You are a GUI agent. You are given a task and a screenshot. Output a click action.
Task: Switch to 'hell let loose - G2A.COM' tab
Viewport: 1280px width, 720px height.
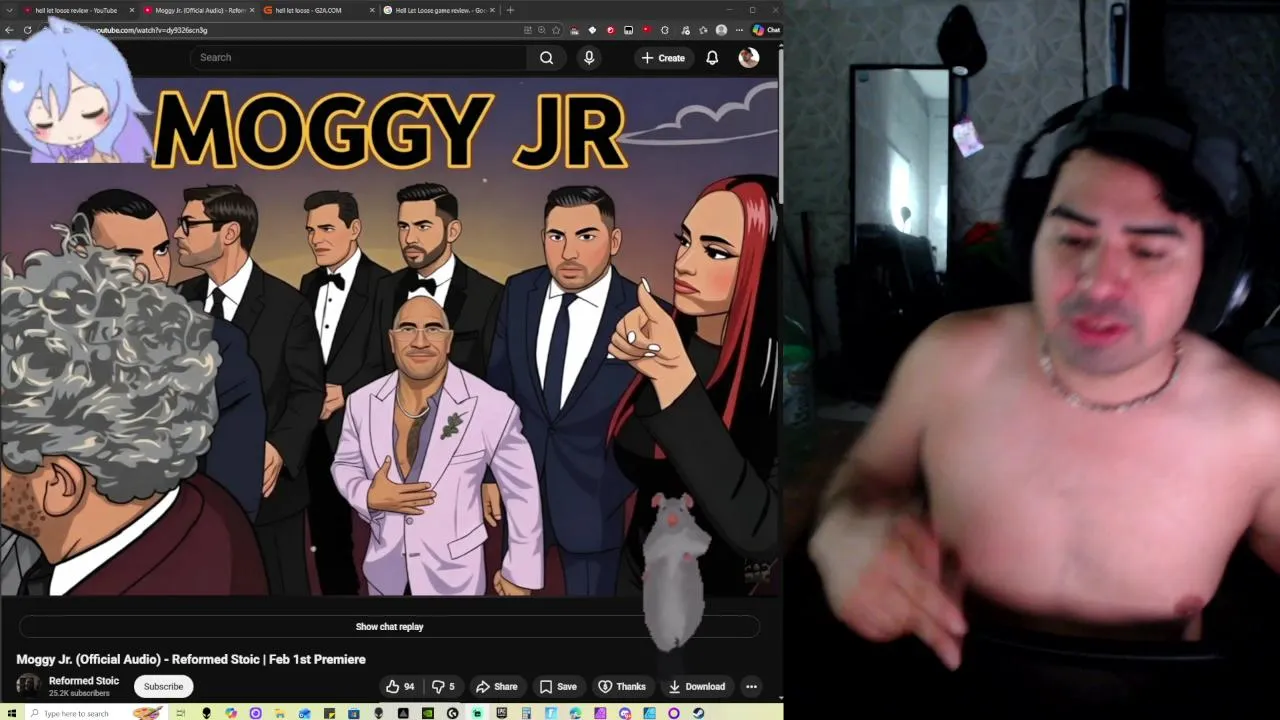(318, 10)
